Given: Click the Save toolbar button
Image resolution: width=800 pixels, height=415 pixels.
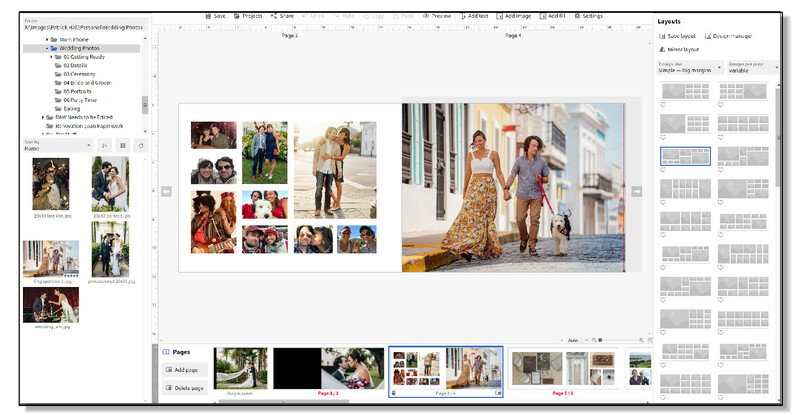Looking at the screenshot, I should [215, 16].
